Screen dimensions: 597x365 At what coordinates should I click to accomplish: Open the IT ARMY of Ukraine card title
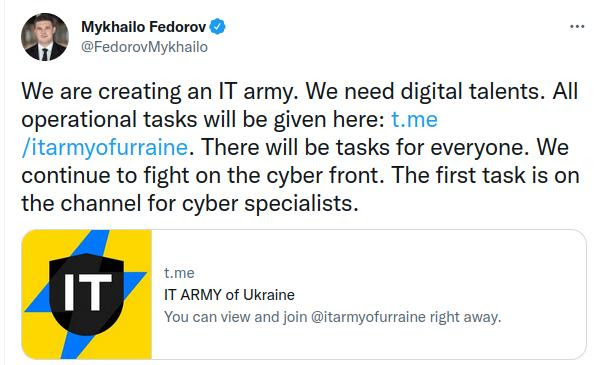(x=229, y=295)
